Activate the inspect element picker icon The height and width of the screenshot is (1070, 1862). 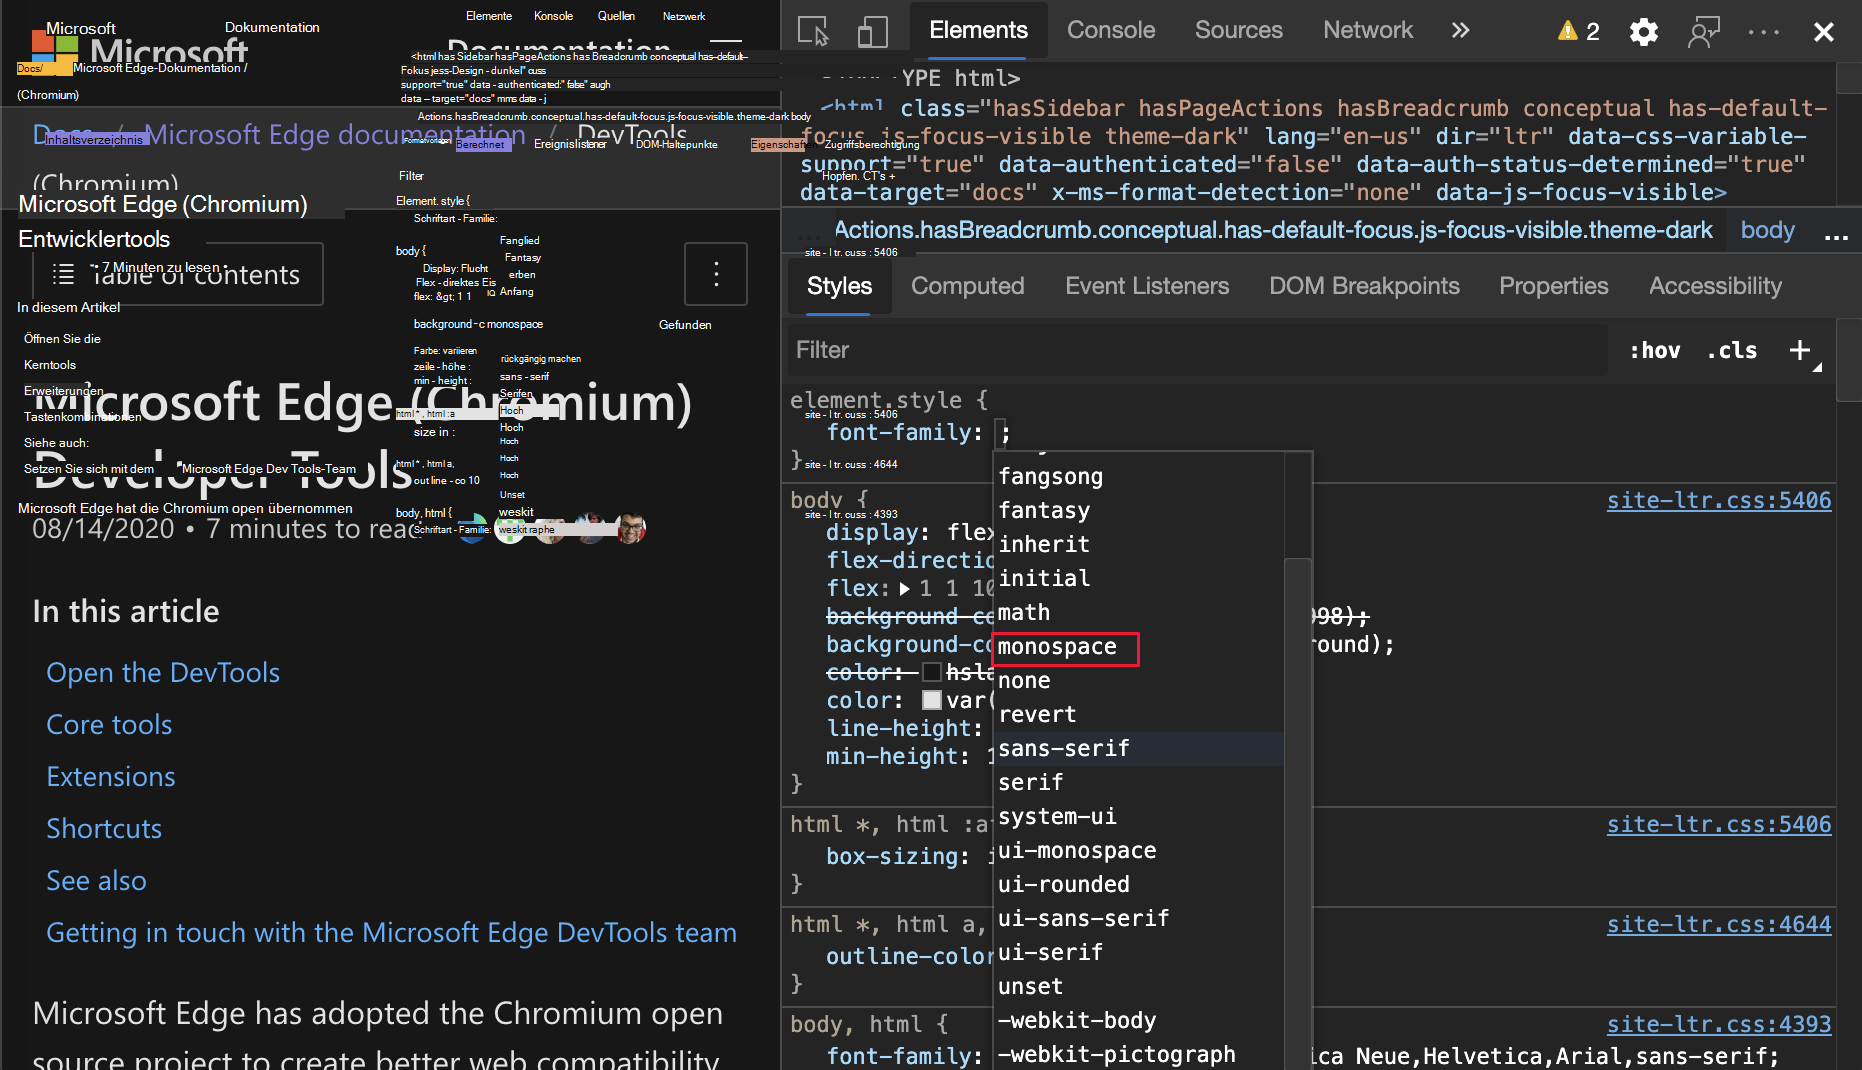click(813, 31)
